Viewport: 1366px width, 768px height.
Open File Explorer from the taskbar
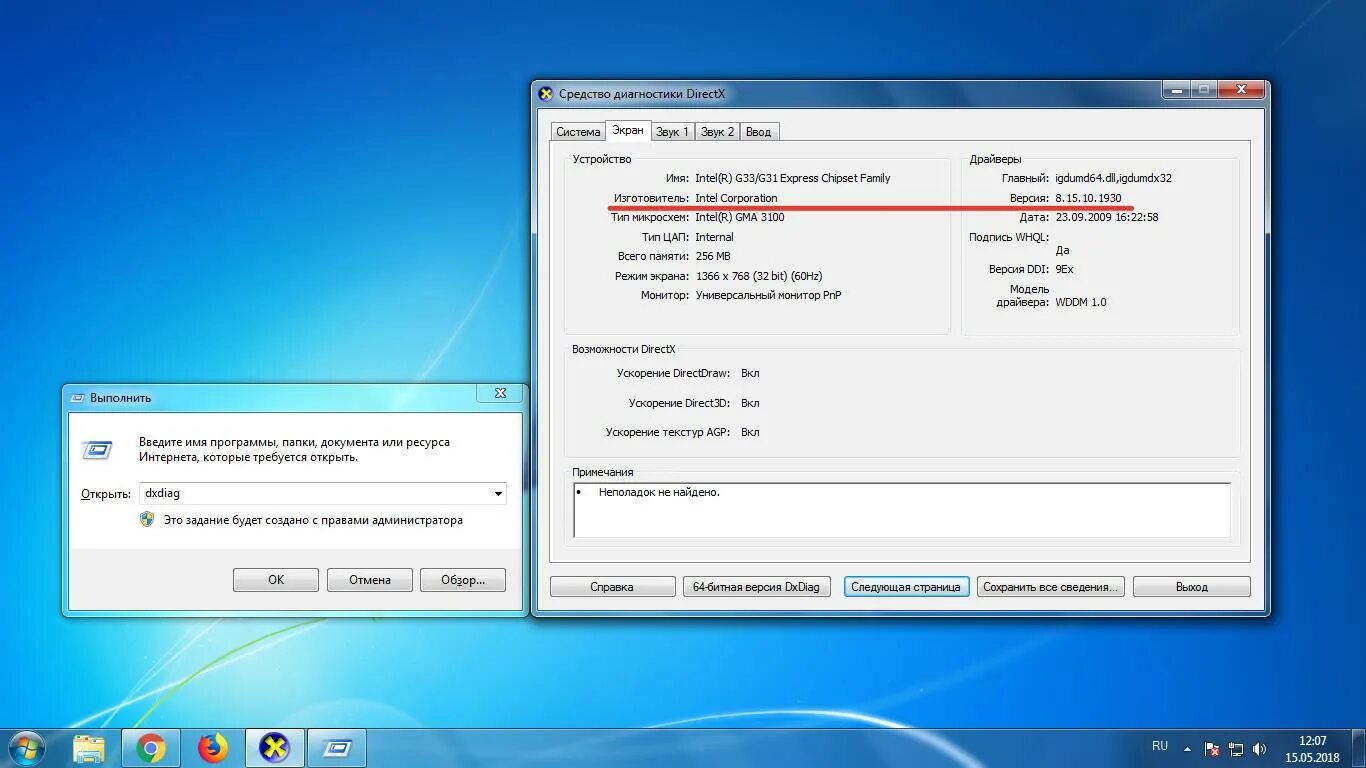click(89, 748)
